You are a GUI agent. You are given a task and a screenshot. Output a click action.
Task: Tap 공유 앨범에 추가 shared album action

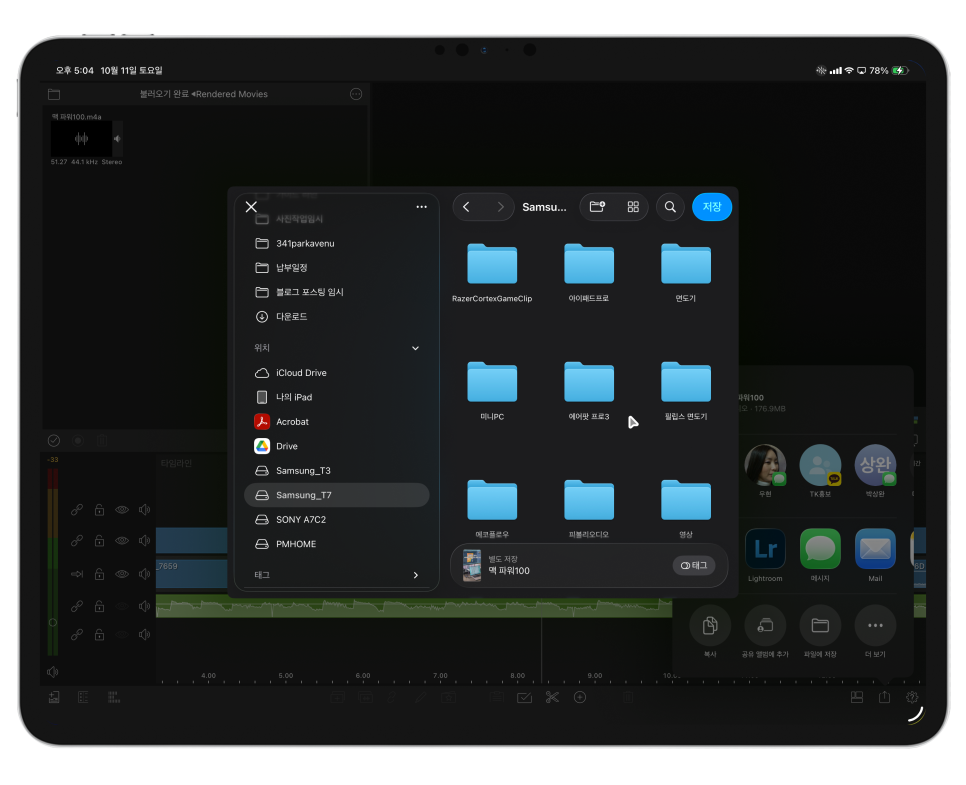click(765, 631)
